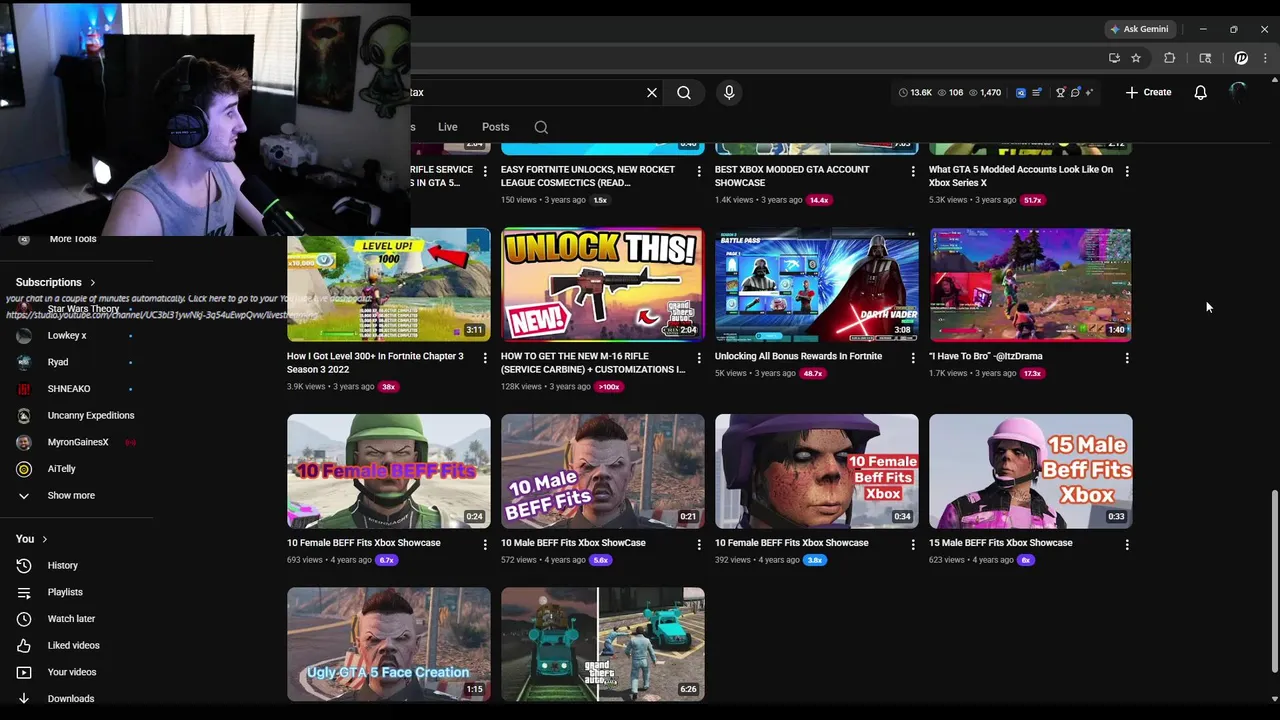Image resolution: width=1280 pixels, height=720 pixels.
Task: Search within channel using the magnifier icon
Action: point(541,127)
